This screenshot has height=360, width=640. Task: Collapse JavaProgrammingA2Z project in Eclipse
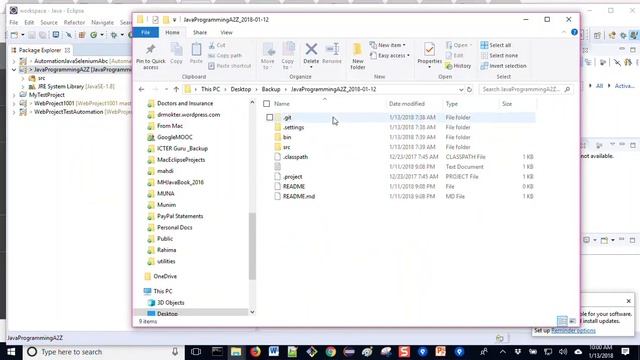(x=14, y=70)
